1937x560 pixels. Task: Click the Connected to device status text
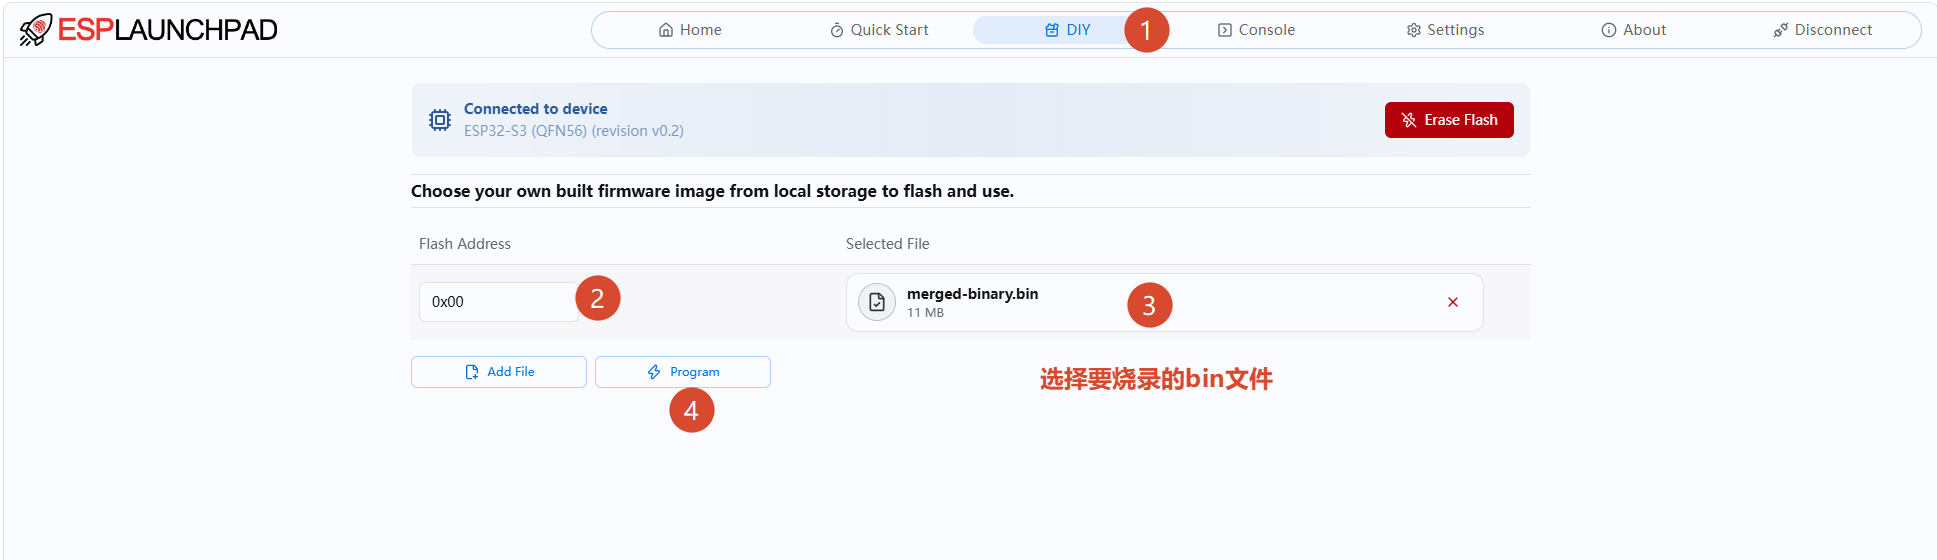(x=535, y=109)
